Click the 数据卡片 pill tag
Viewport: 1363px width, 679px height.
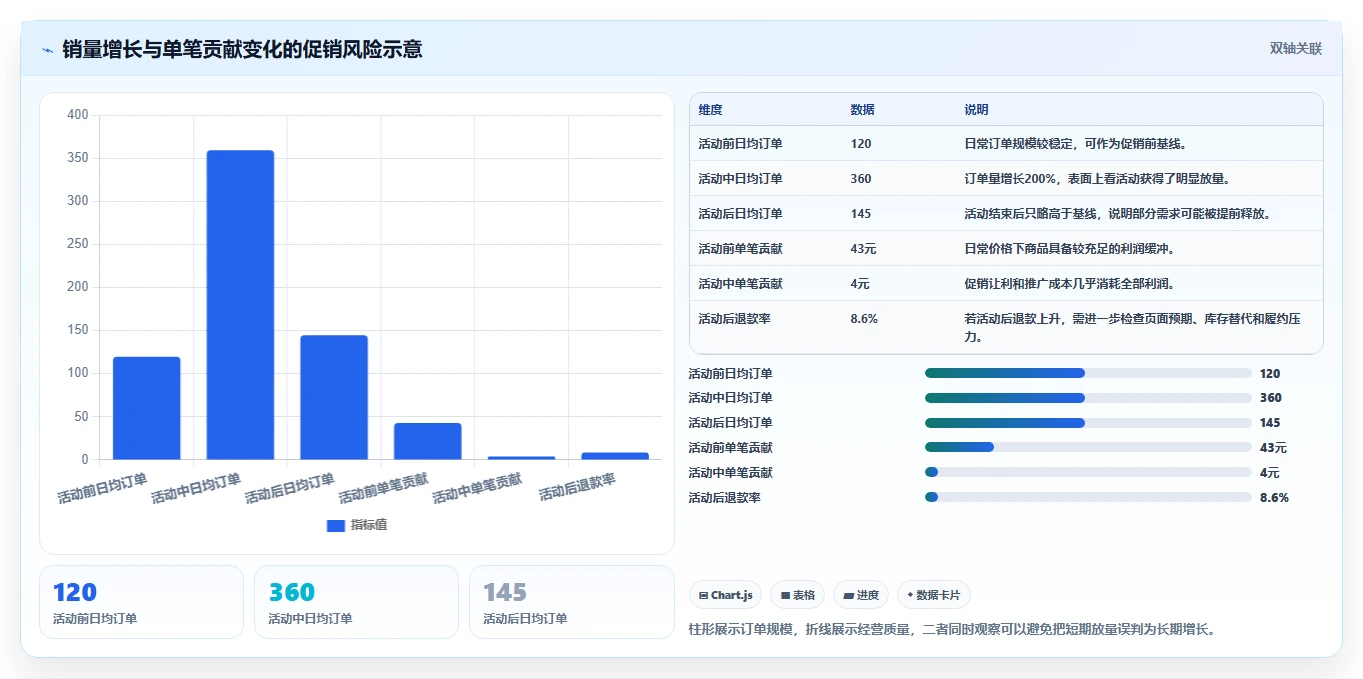(934, 595)
